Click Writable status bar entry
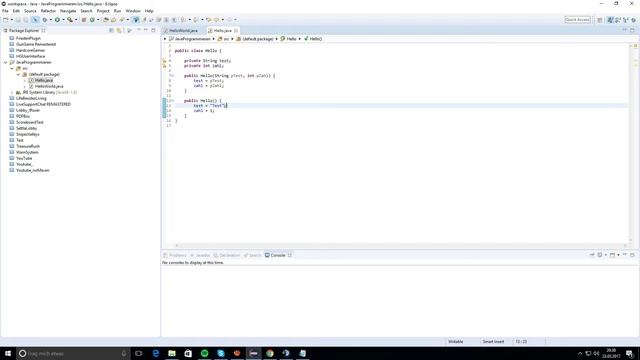 pos(456,342)
